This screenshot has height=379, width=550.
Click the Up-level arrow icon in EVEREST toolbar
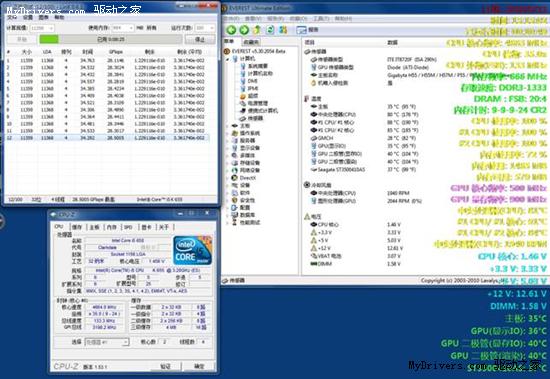257,30
